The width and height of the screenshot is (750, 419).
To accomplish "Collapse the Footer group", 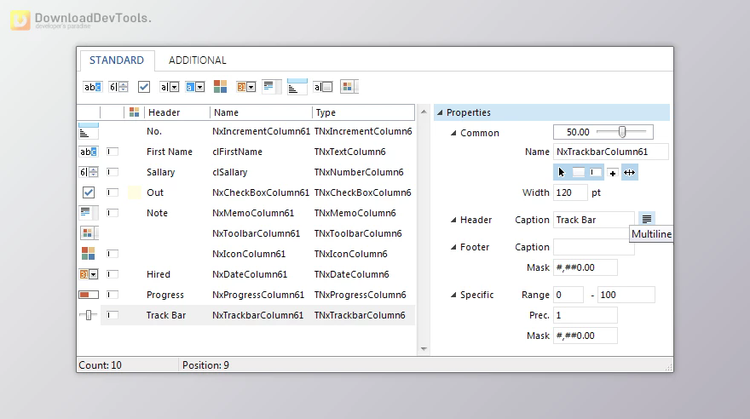I will point(453,247).
